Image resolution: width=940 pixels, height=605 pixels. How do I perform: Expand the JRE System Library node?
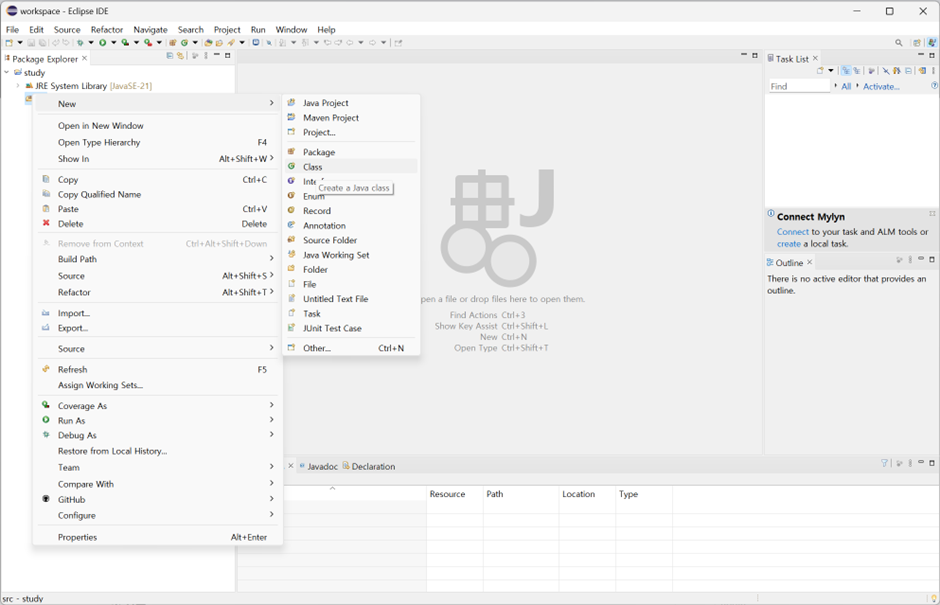(x=18, y=86)
